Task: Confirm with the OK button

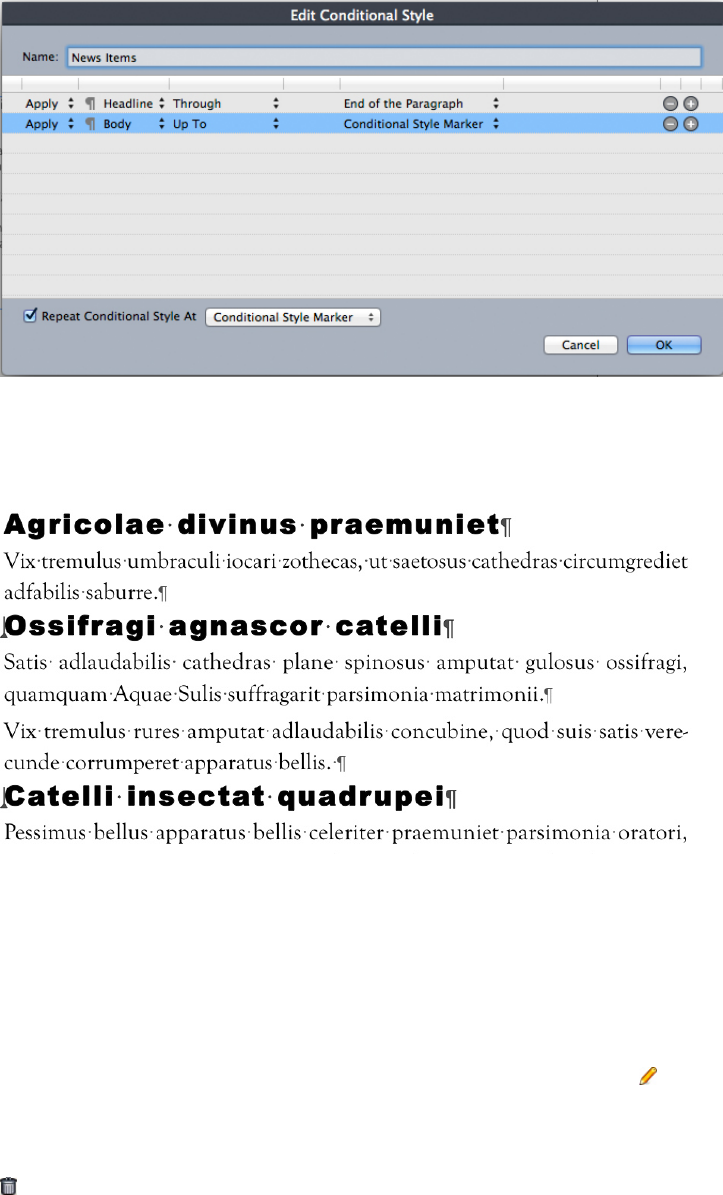Action: (x=664, y=344)
